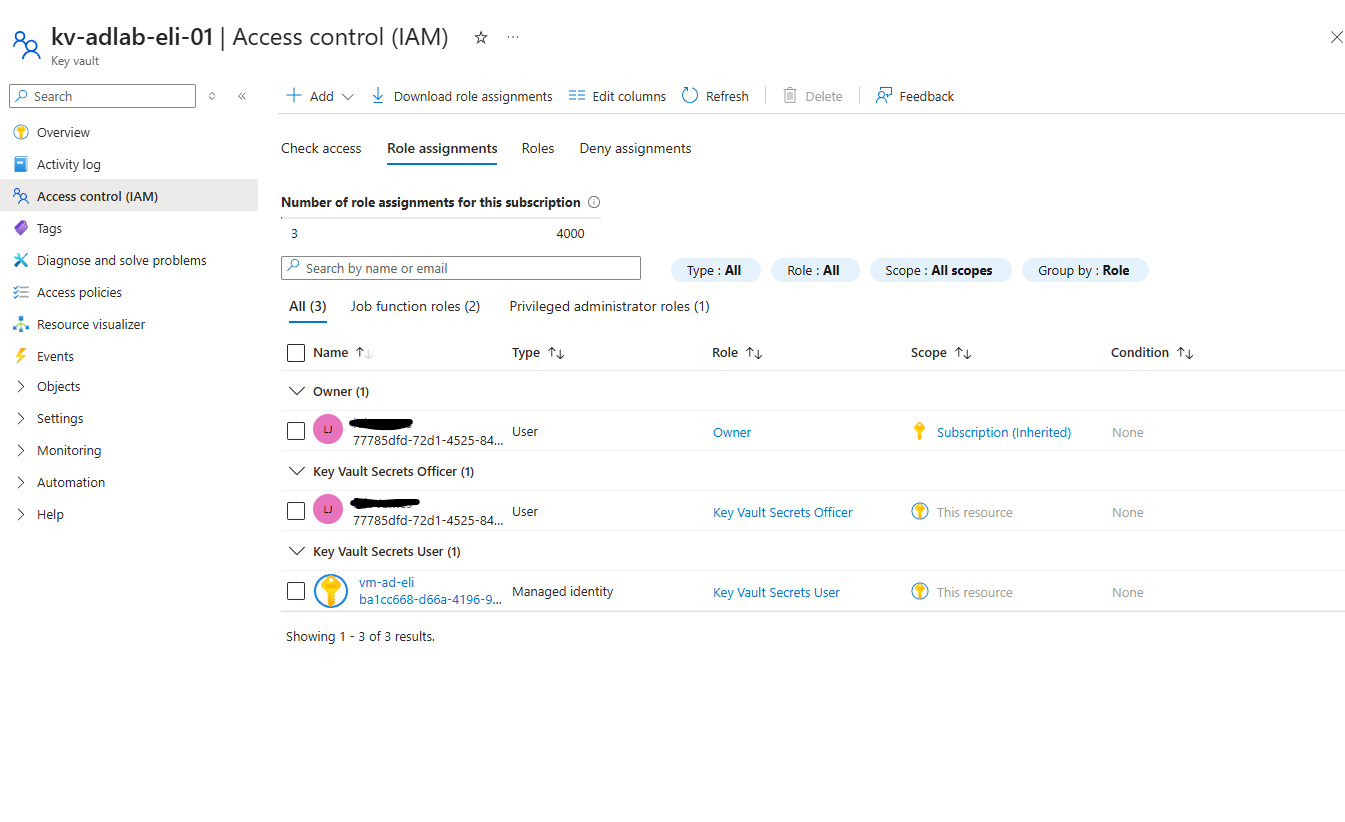Expand the Automation section
Viewport: 1345px width, 822px height.
click(70, 482)
